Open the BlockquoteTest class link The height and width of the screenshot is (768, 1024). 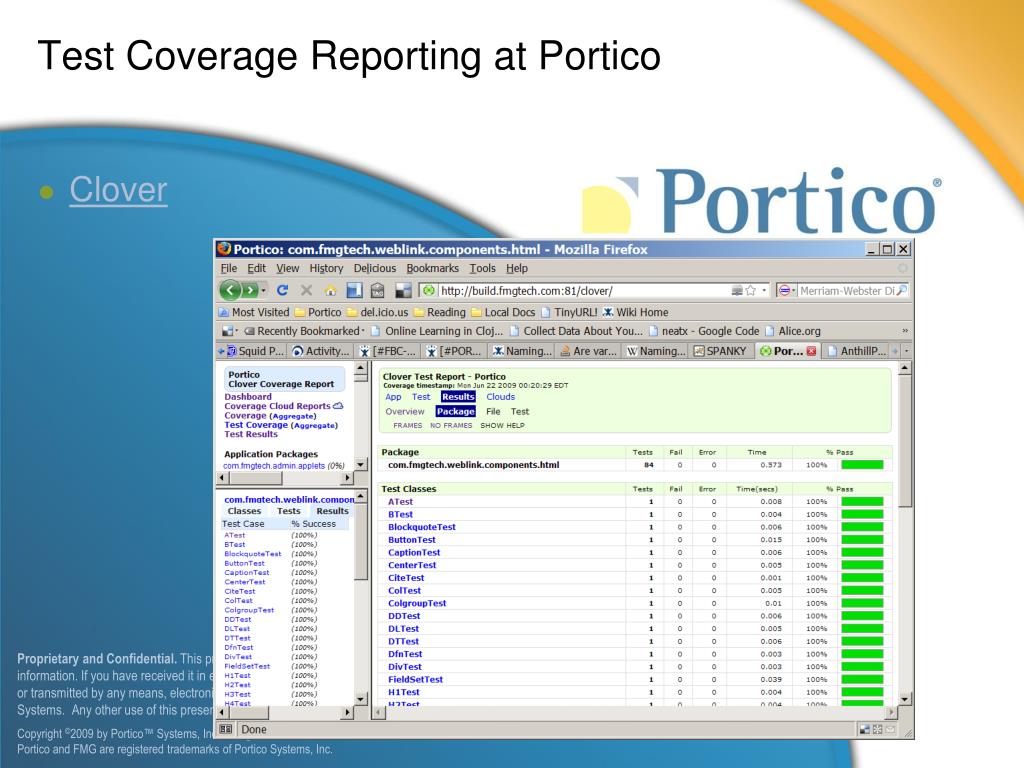click(422, 527)
